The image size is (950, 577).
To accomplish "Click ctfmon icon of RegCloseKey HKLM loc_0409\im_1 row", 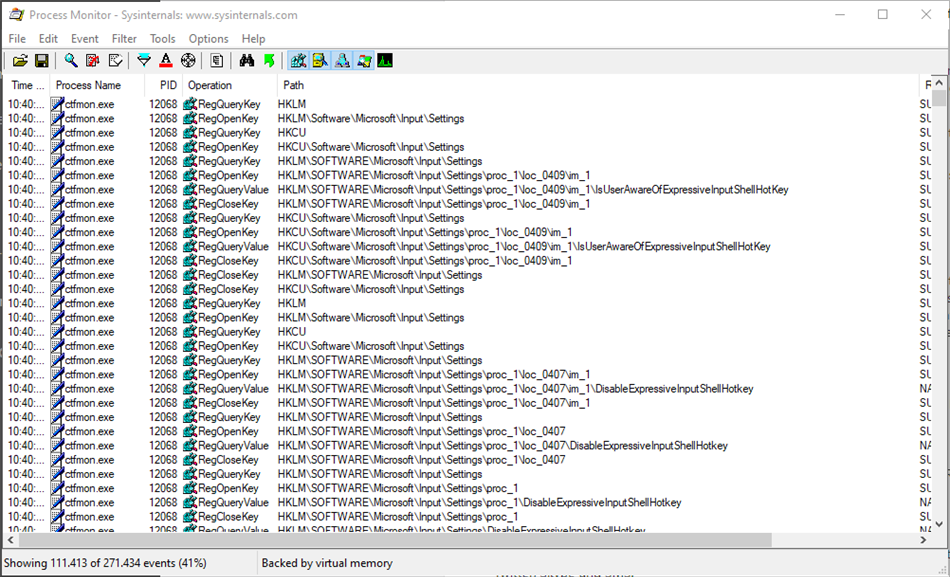I will point(57,204).
